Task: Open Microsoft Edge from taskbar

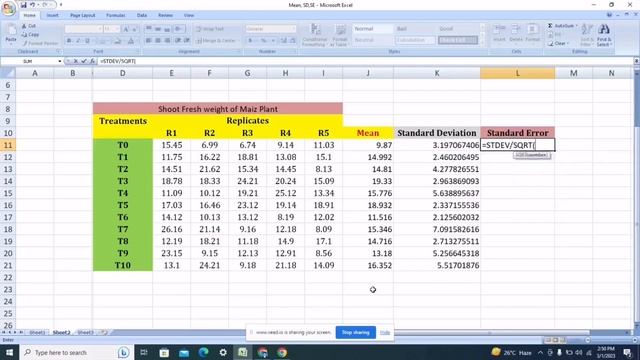Action: [x=203, y=352]
